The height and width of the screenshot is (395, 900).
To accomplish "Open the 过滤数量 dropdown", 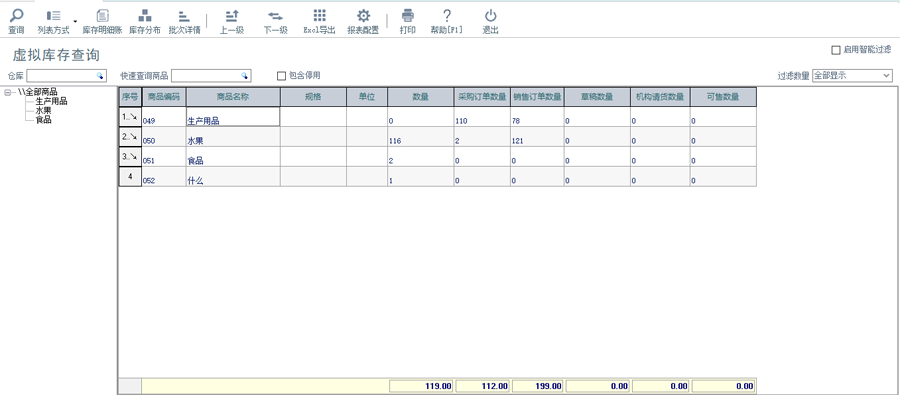I will click(852, 75).
